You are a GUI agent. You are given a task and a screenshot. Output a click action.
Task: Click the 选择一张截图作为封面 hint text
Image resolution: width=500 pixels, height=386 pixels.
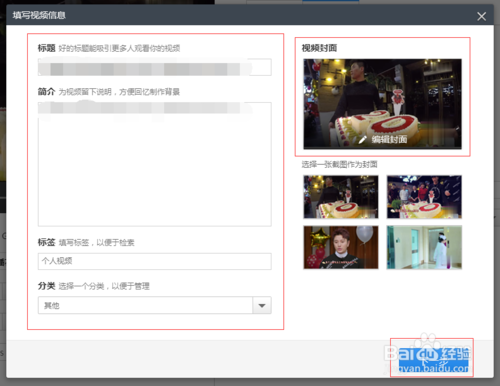click(x=339, y=164)
